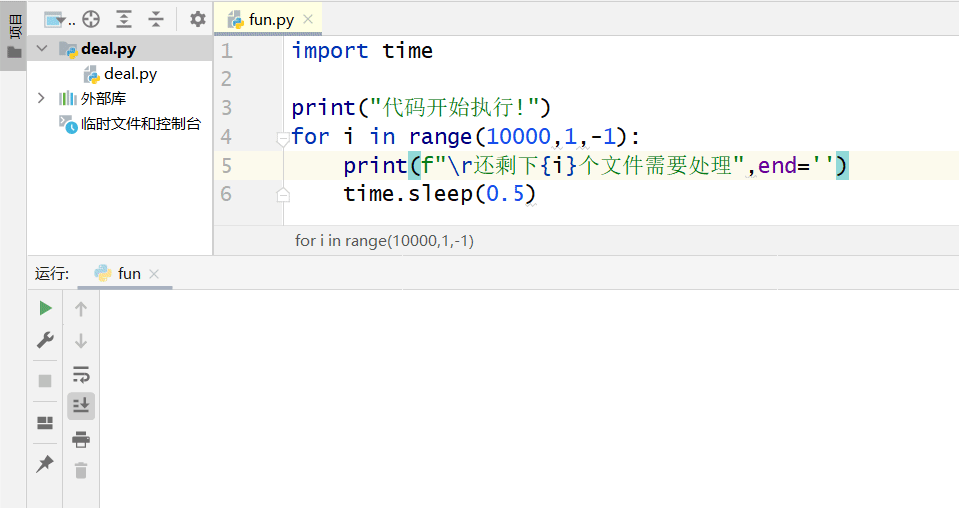Collapse the deal.py root folder
The height and width of the screenshot is (508, 959).
coord(41,48)
